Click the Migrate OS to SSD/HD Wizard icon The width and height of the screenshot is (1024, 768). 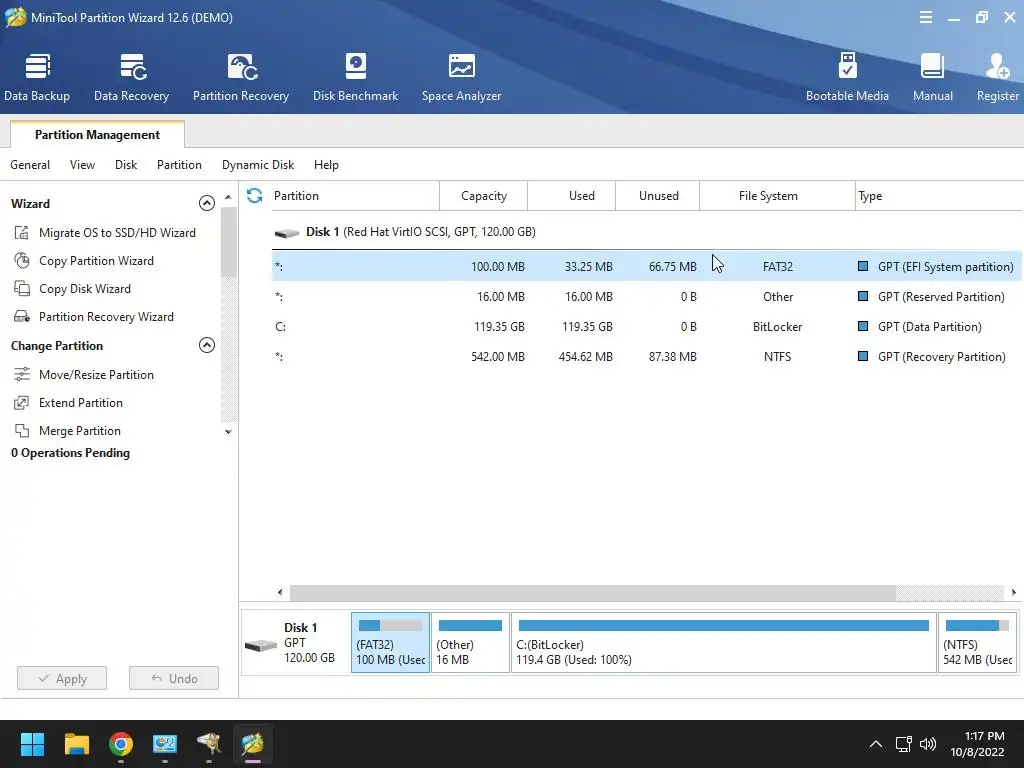pos(22,232)
